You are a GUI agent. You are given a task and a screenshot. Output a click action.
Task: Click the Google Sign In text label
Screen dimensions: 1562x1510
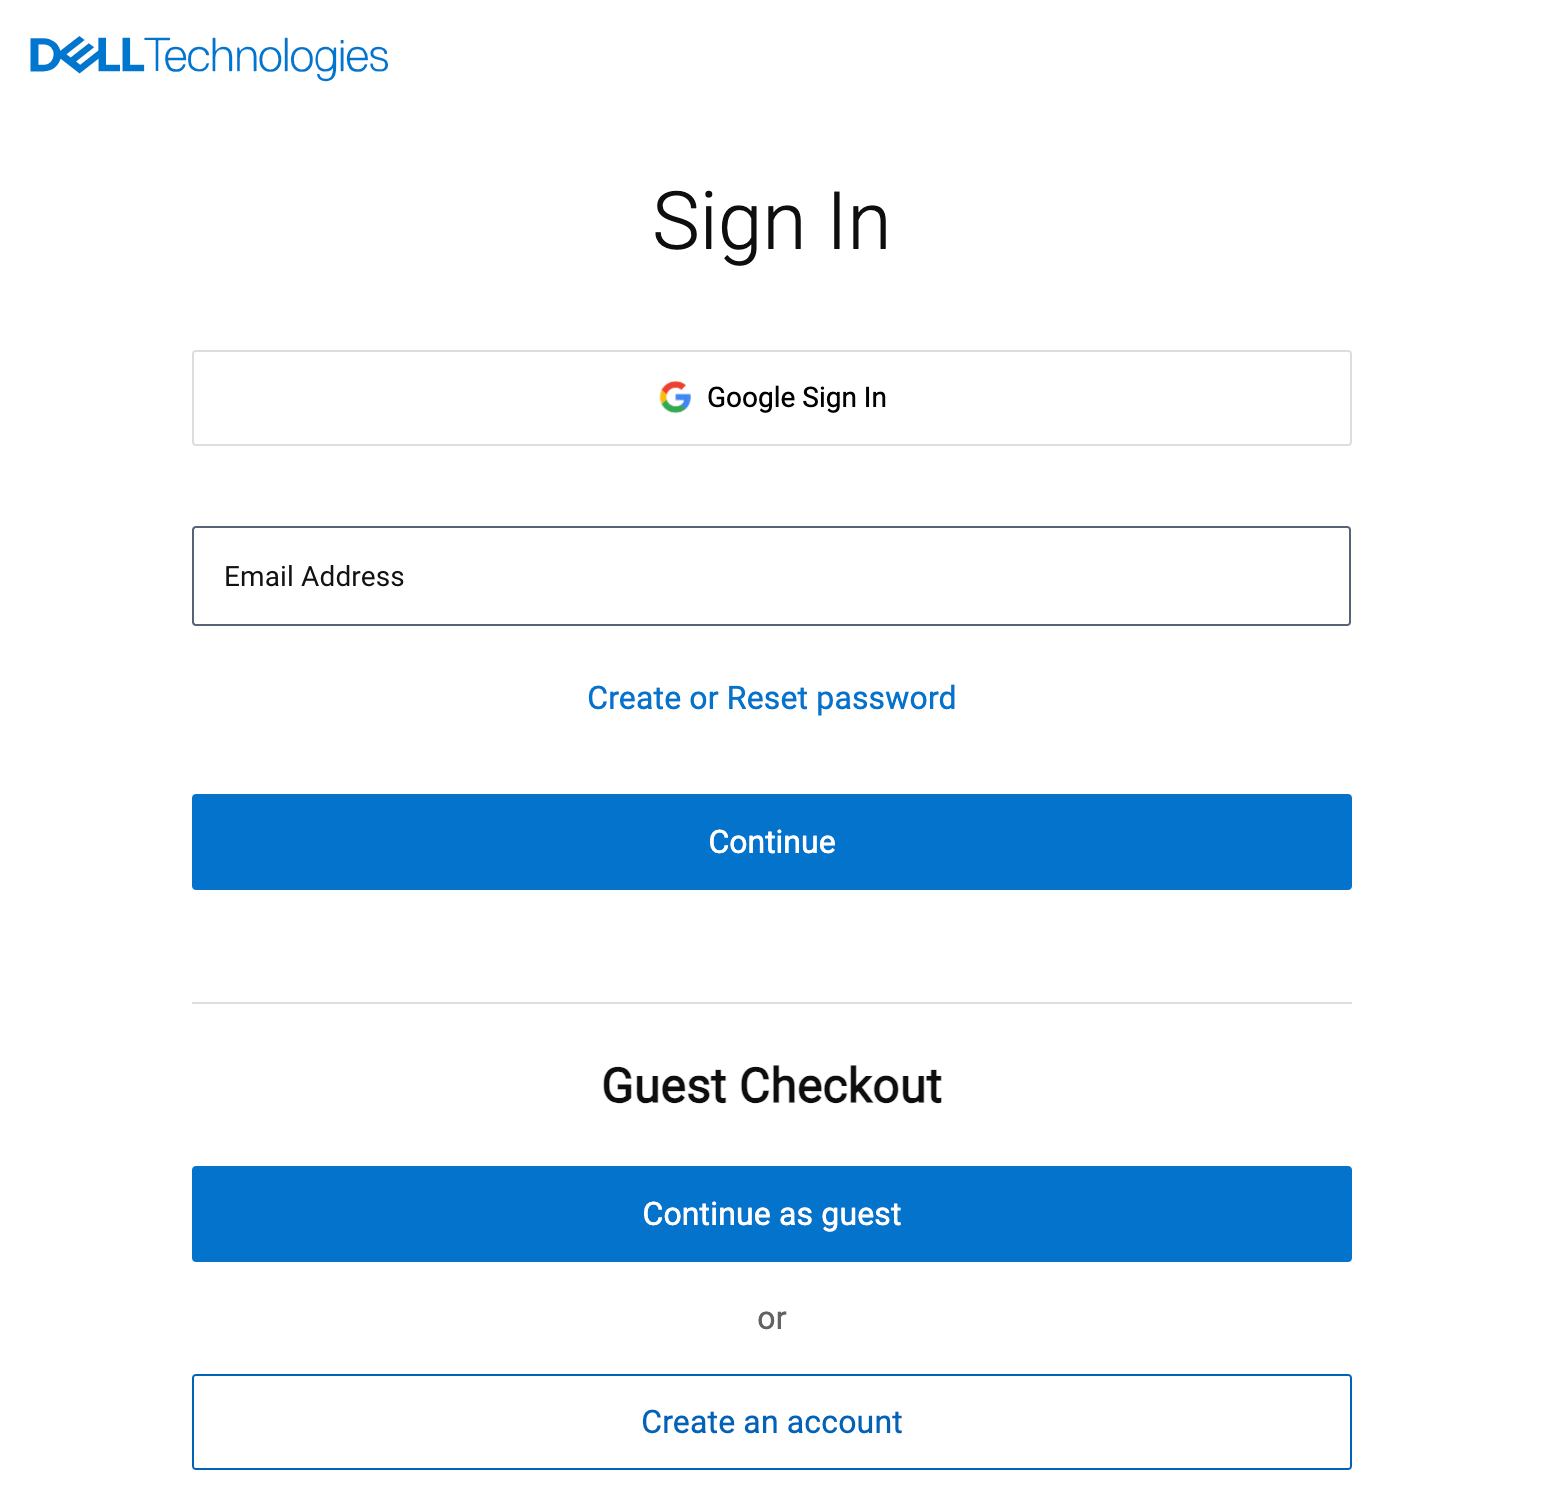796,398
